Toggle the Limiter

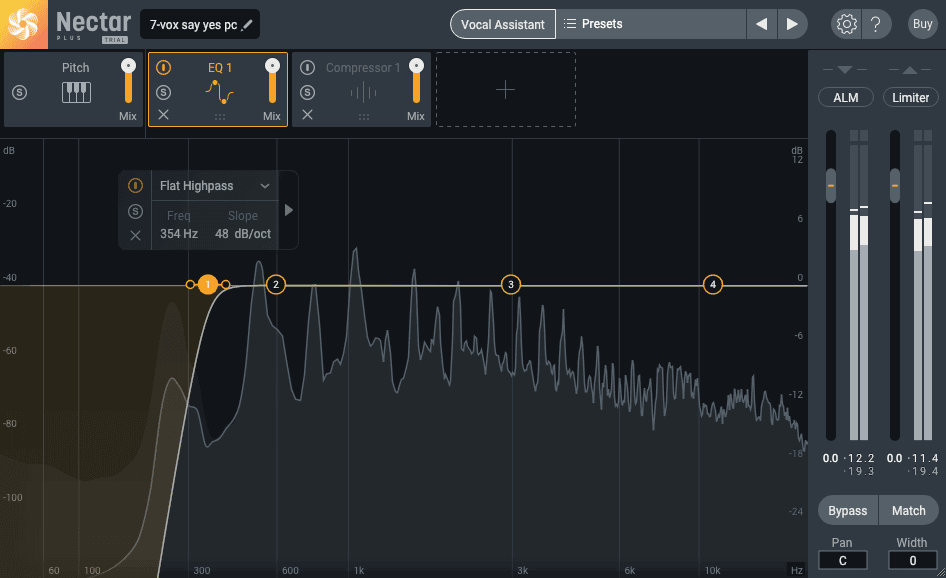point(910,97)
